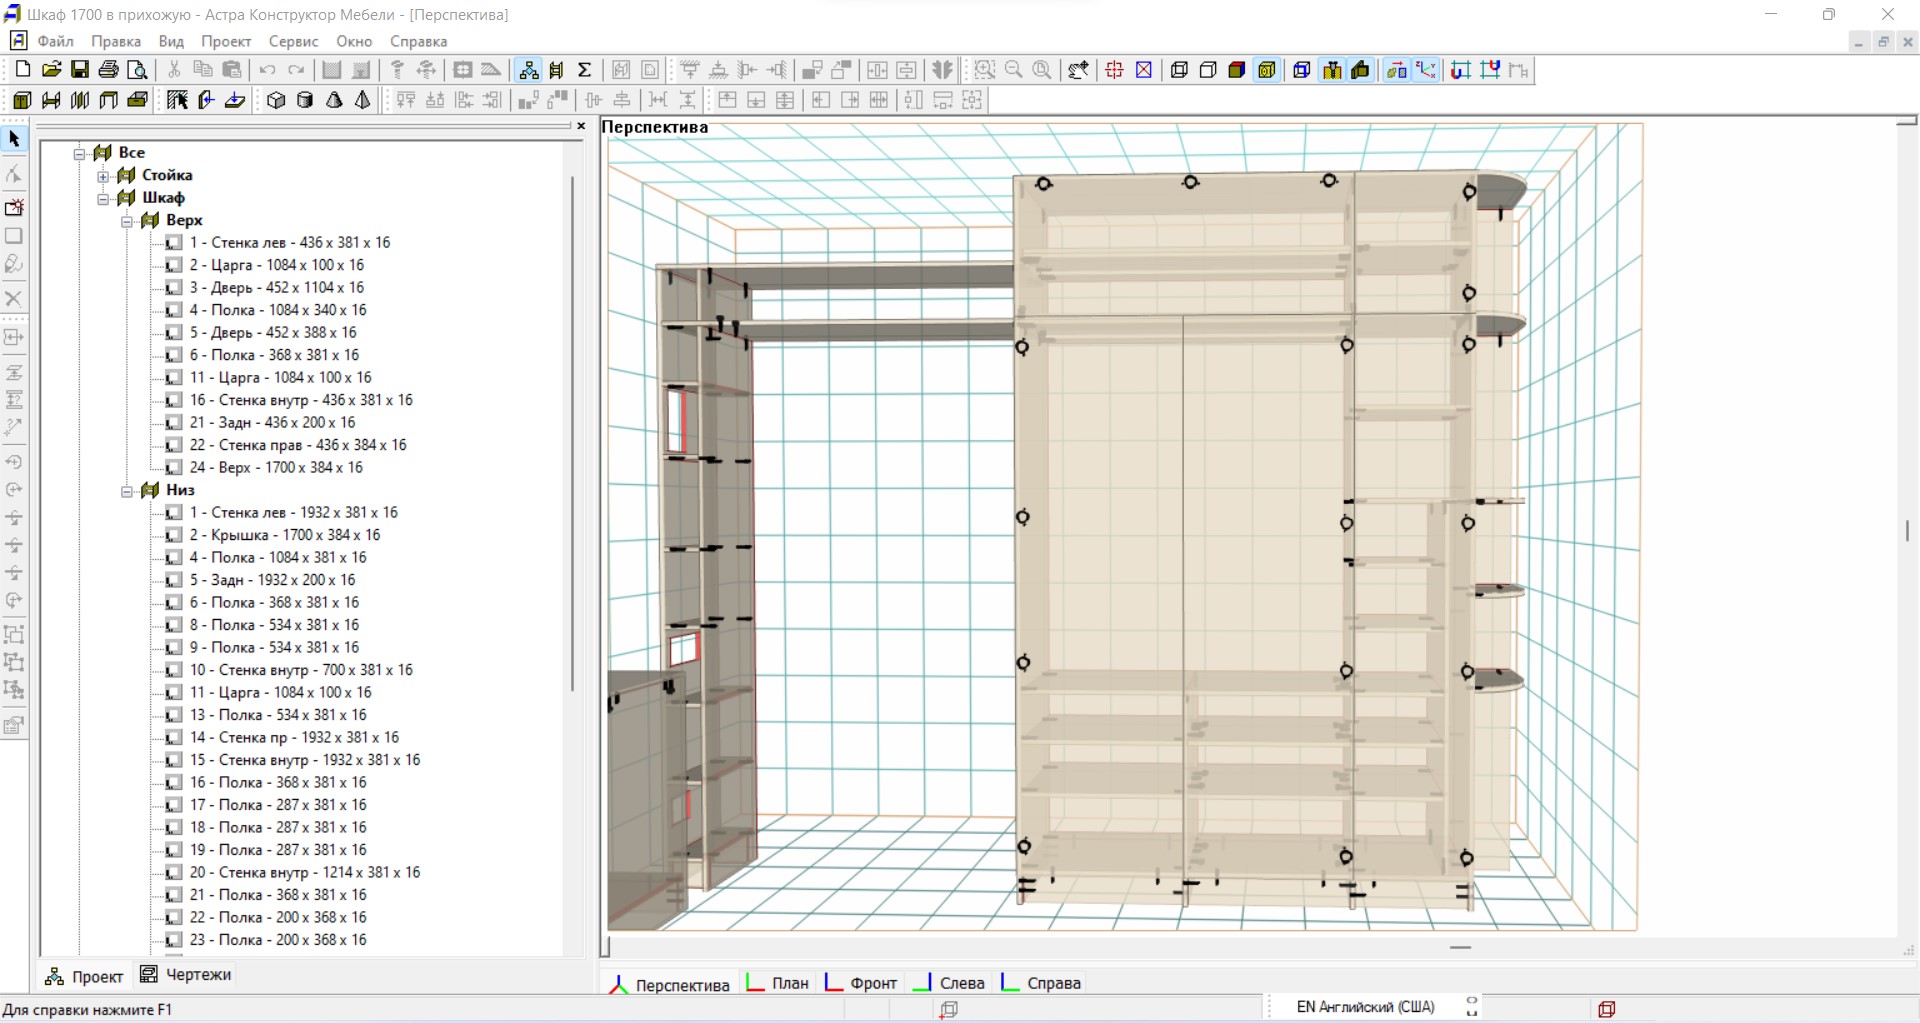Image resolution: width=1920 pixels, height=1023 pixels.
Task: Select the box primitive tool
Action: coord(276,100)
